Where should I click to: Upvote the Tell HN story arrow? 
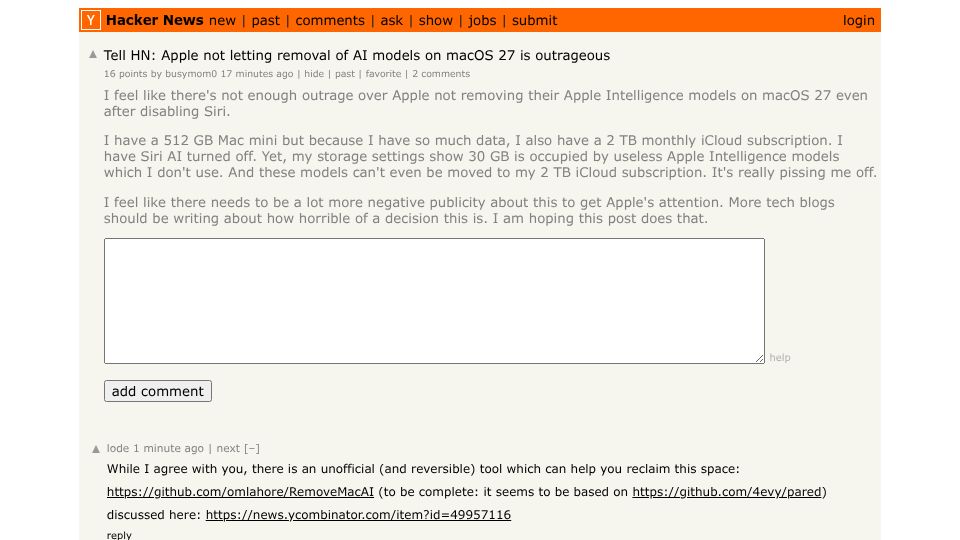93,54
